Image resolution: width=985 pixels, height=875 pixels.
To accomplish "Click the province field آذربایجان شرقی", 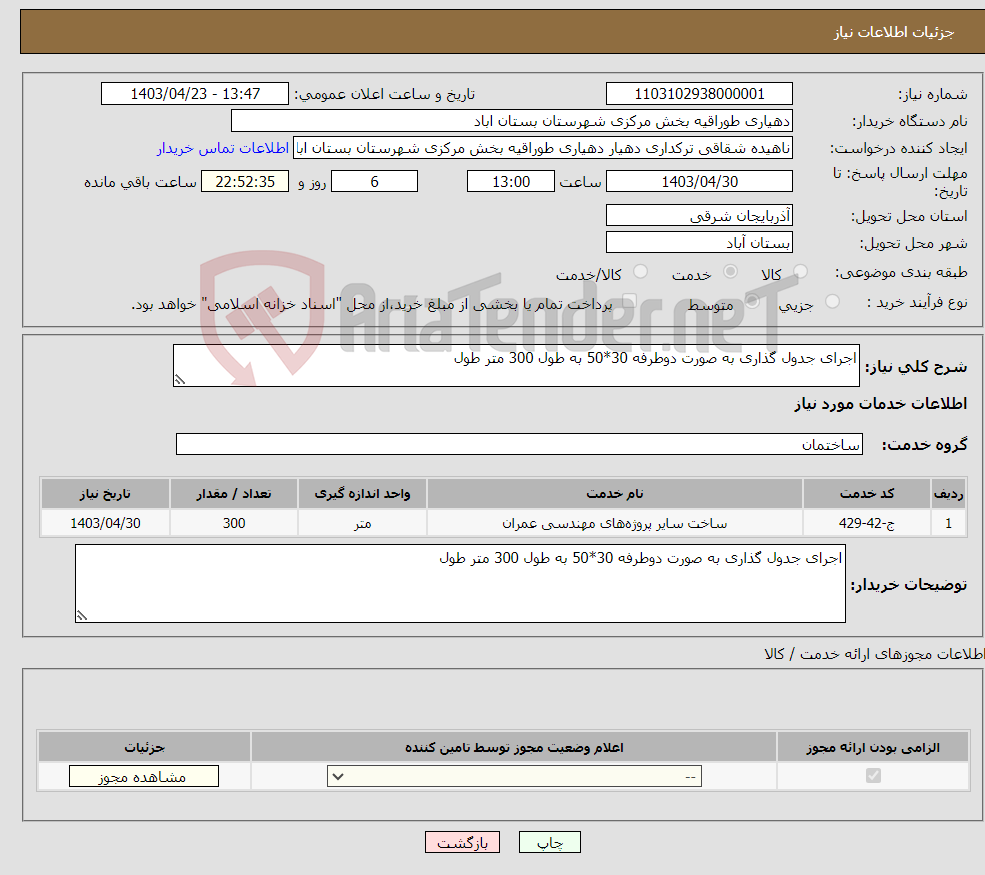I will click(699, 215).
